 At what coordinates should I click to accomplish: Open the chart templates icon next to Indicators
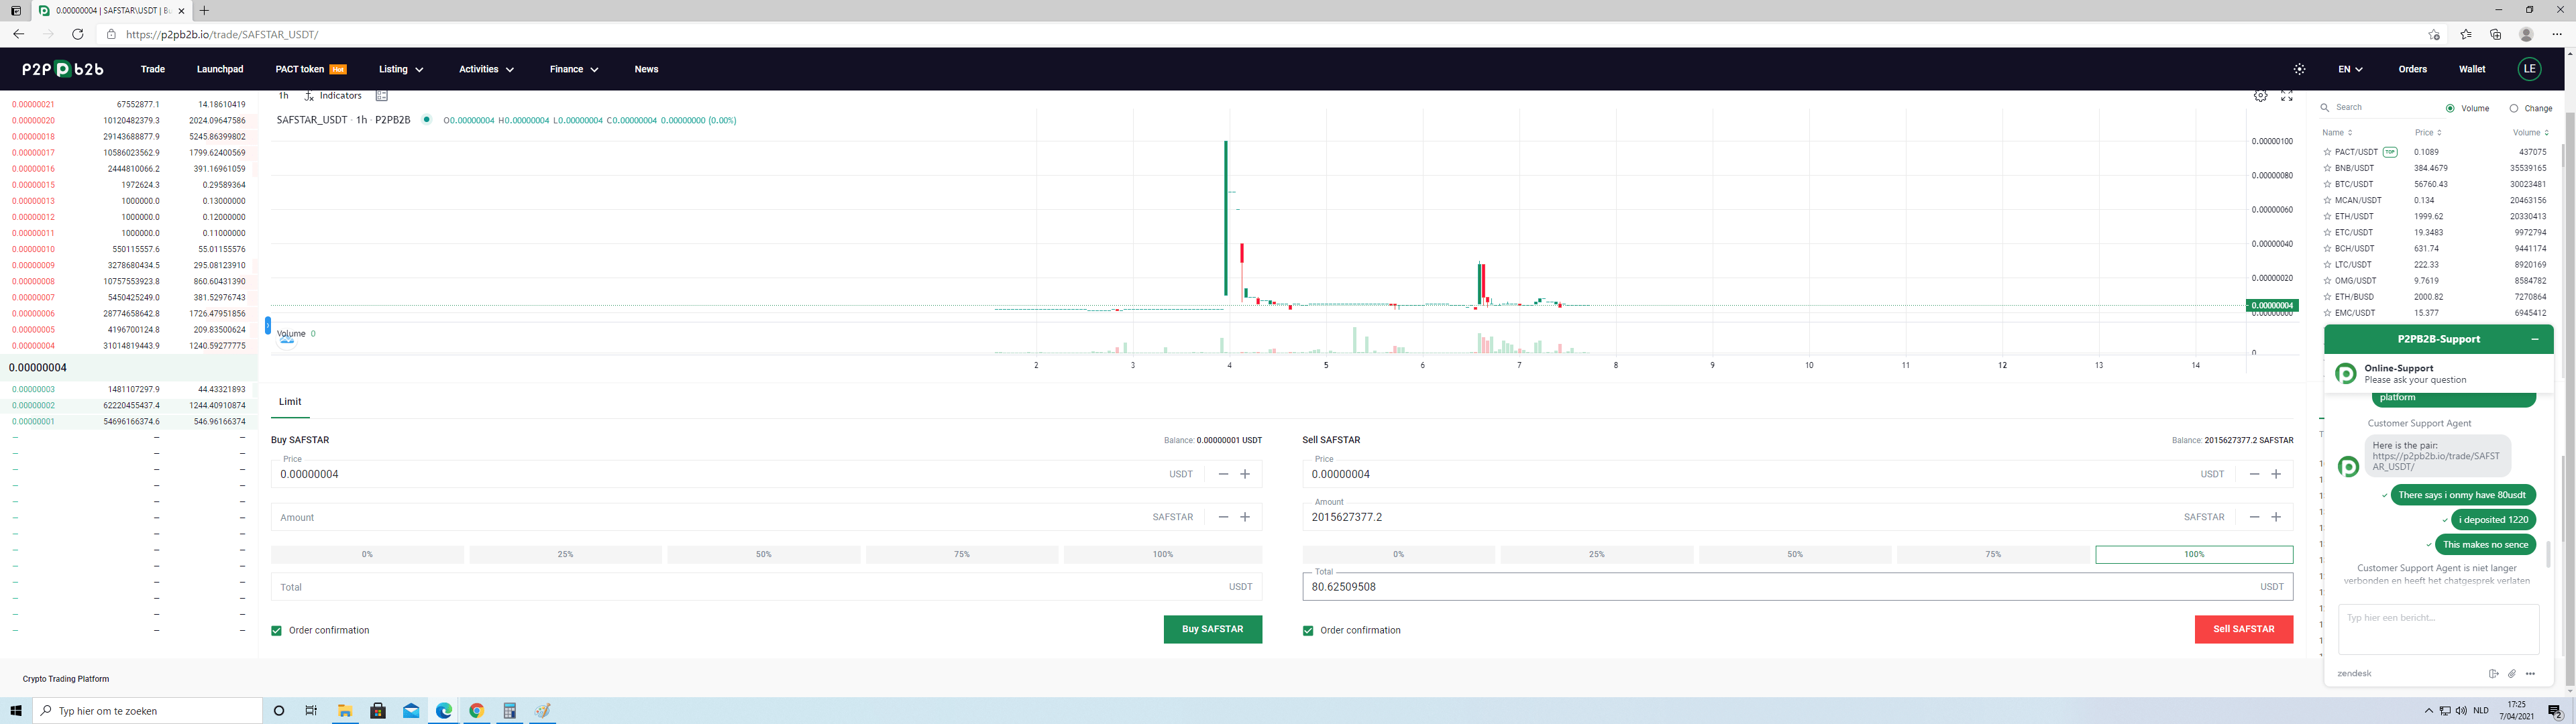[x=381, y=96]
